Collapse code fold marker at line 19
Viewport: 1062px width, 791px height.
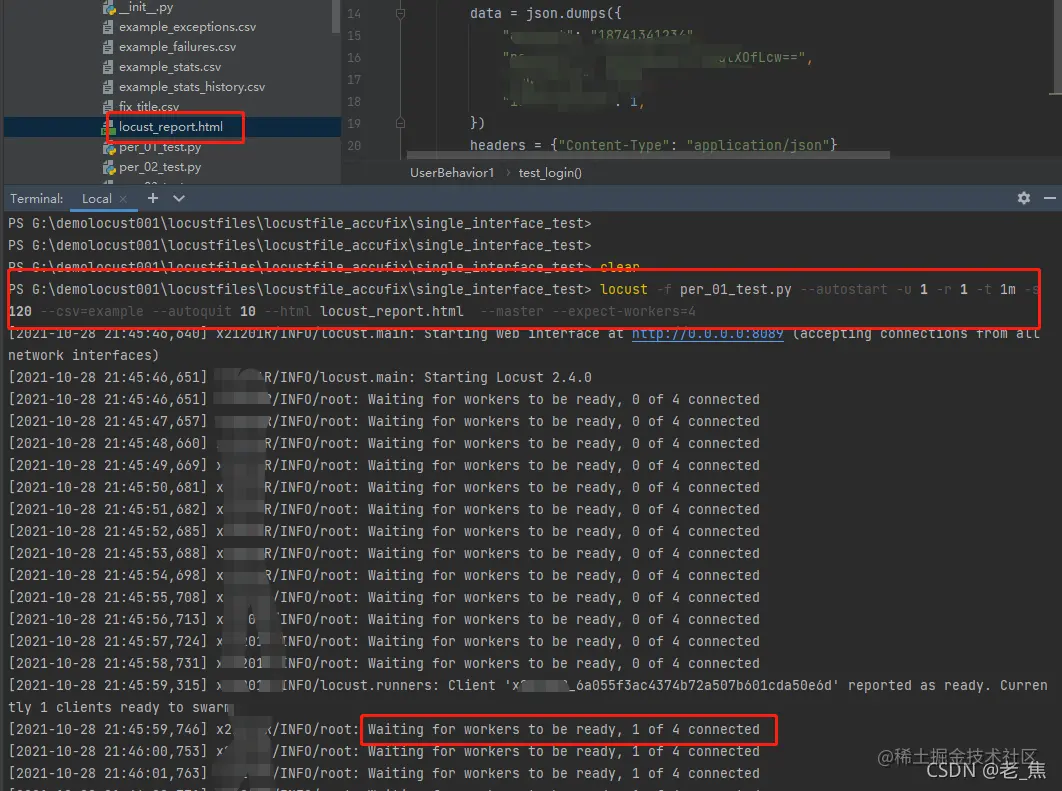coord(400,123)
